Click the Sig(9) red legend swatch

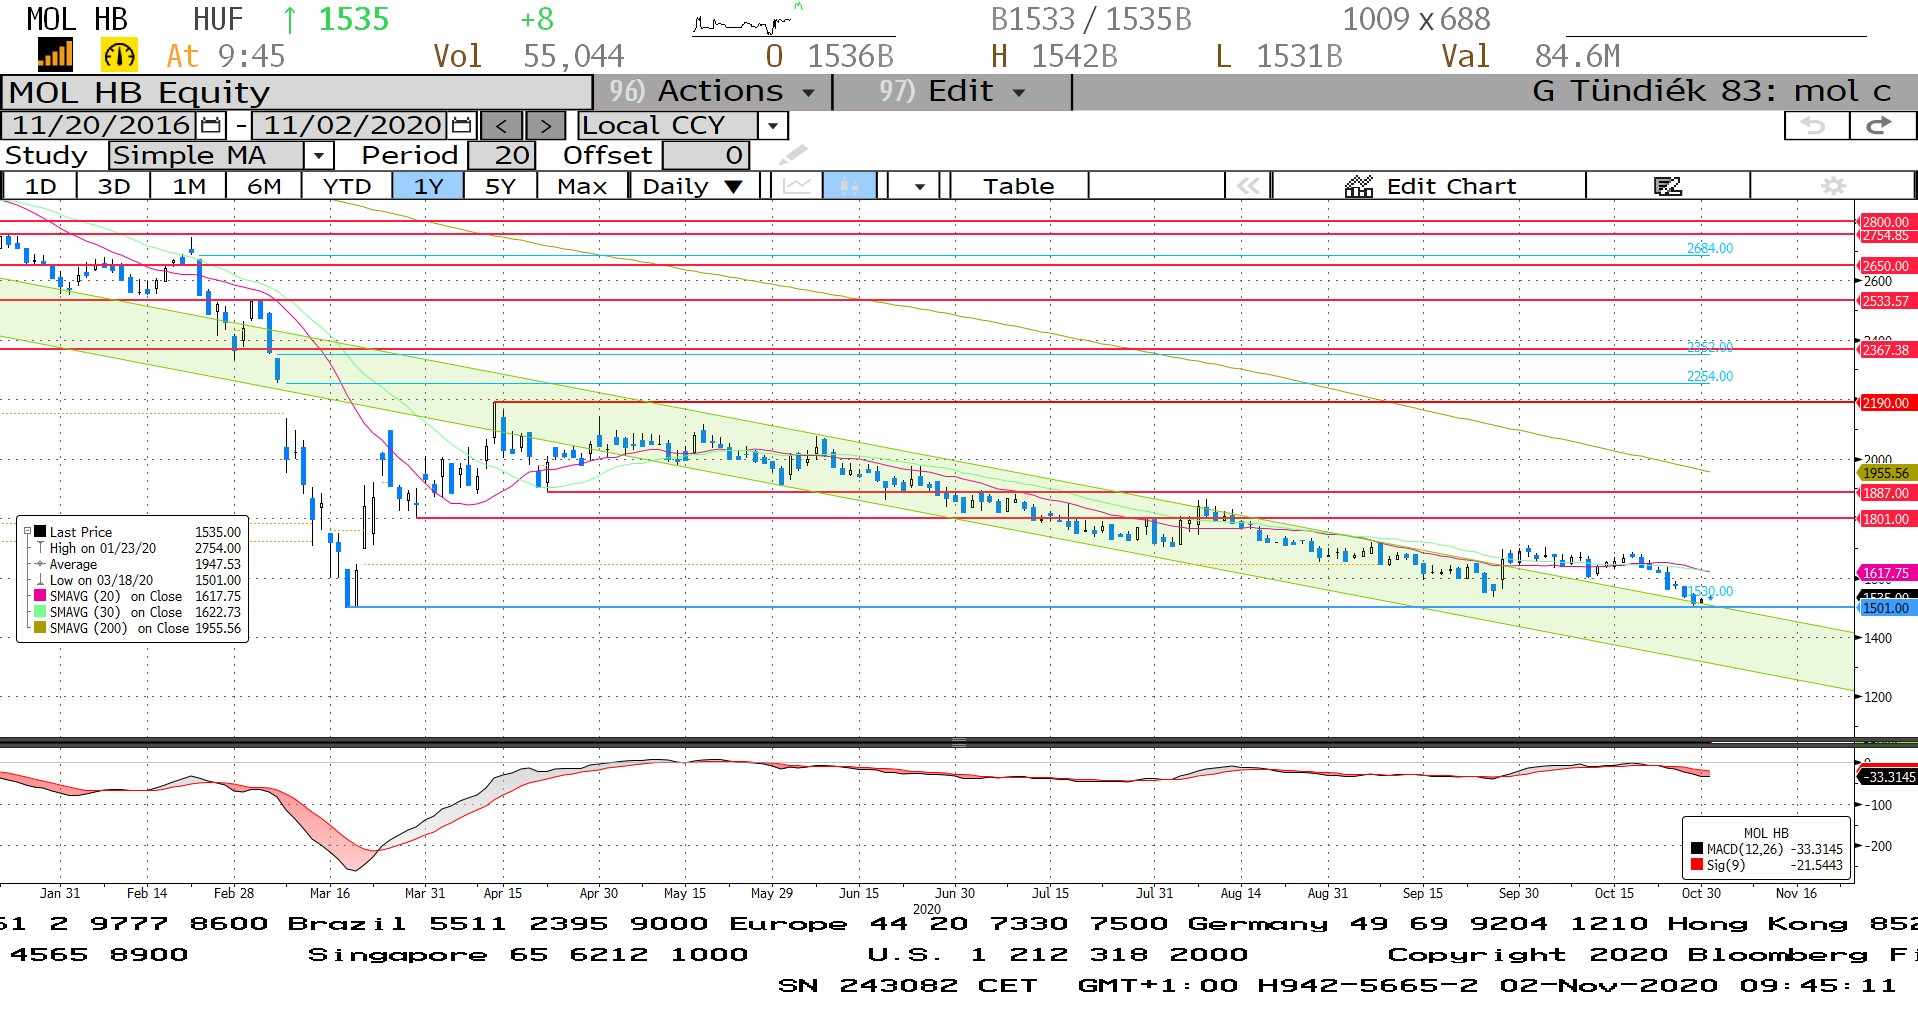tap(1697, 865)
